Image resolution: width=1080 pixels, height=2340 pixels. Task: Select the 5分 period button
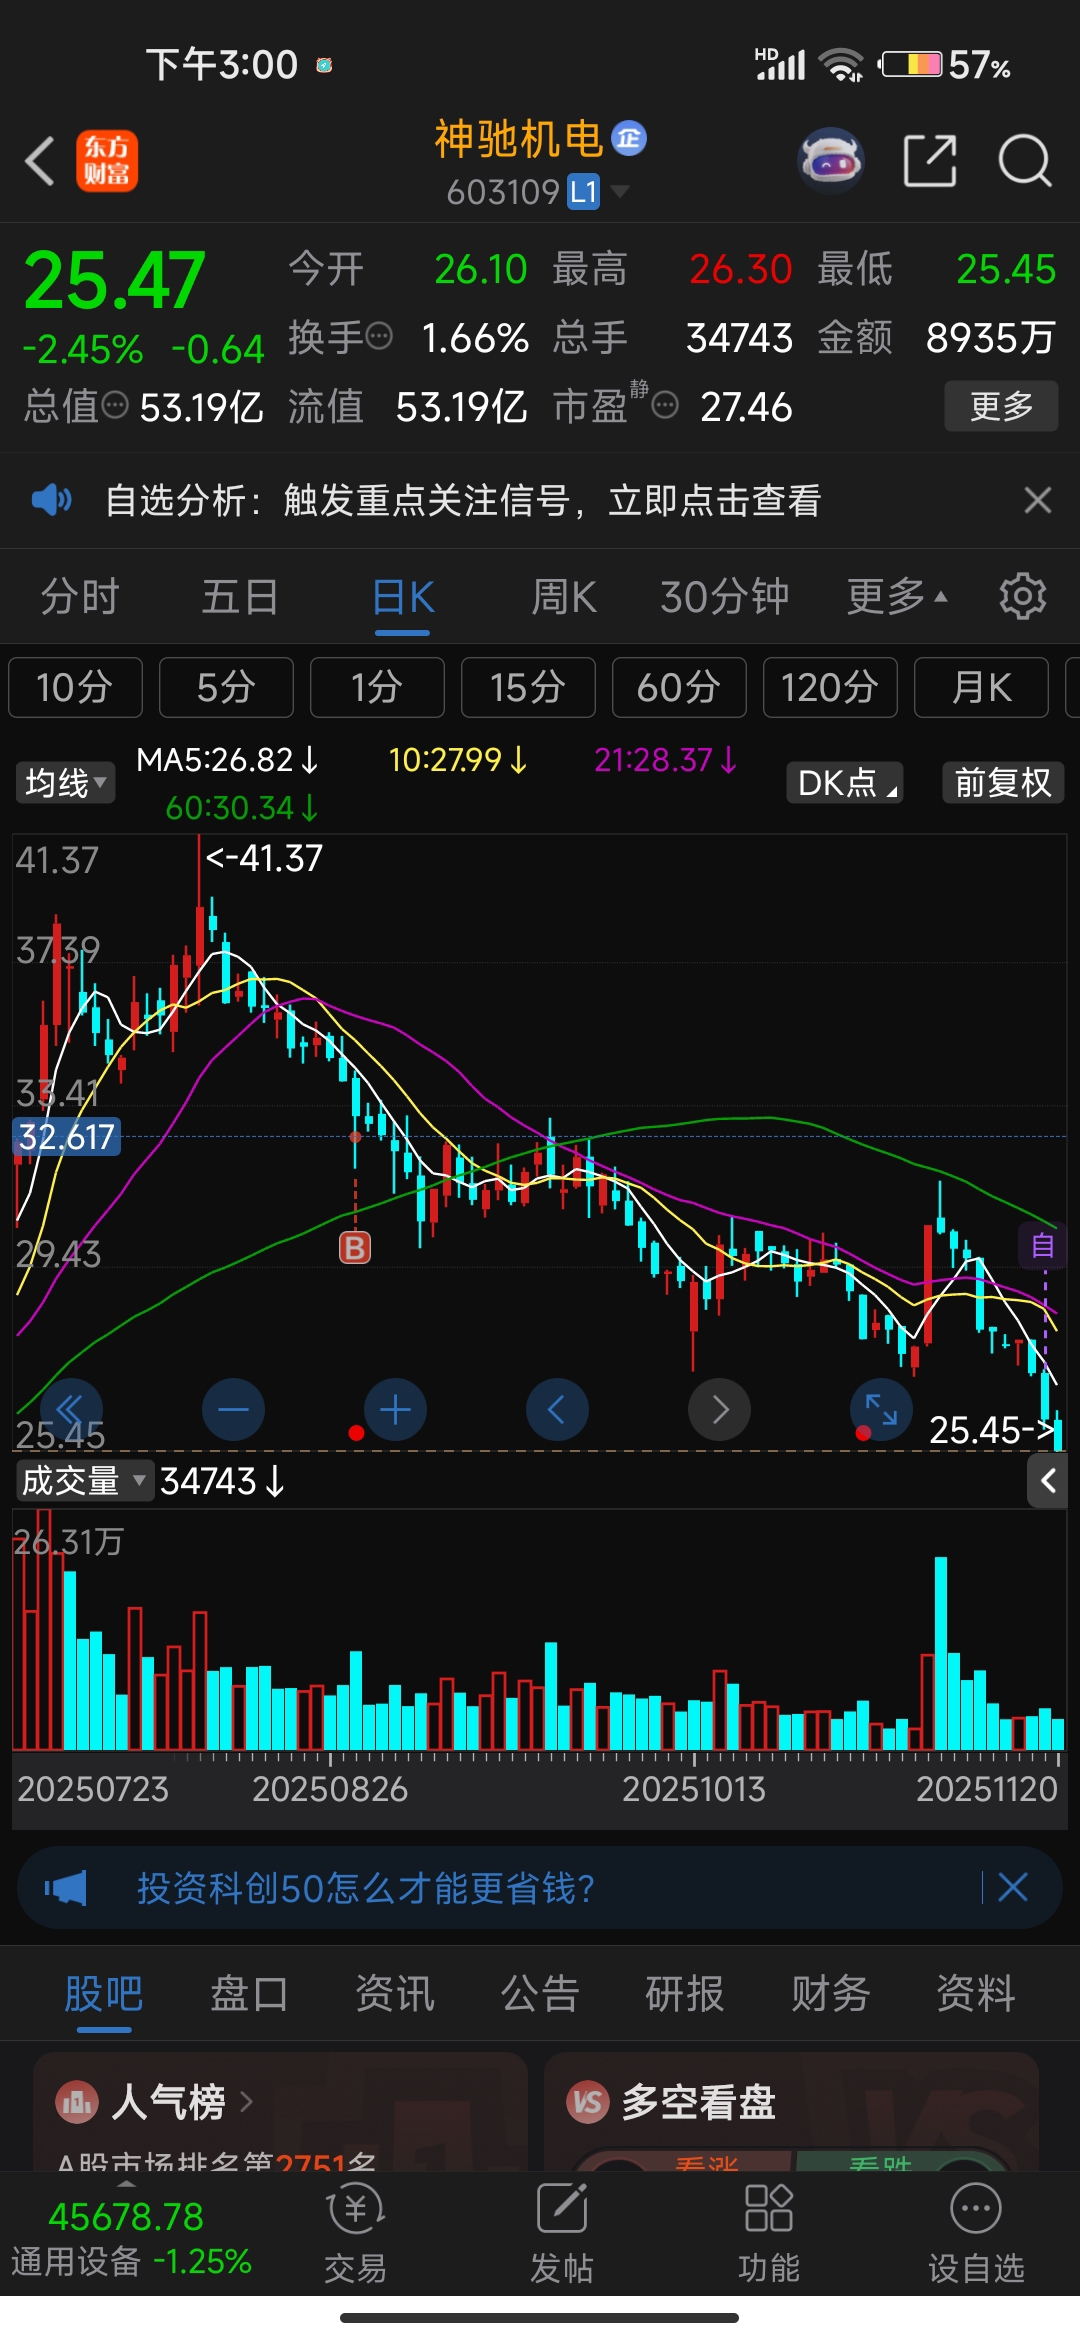pos(226,688)
